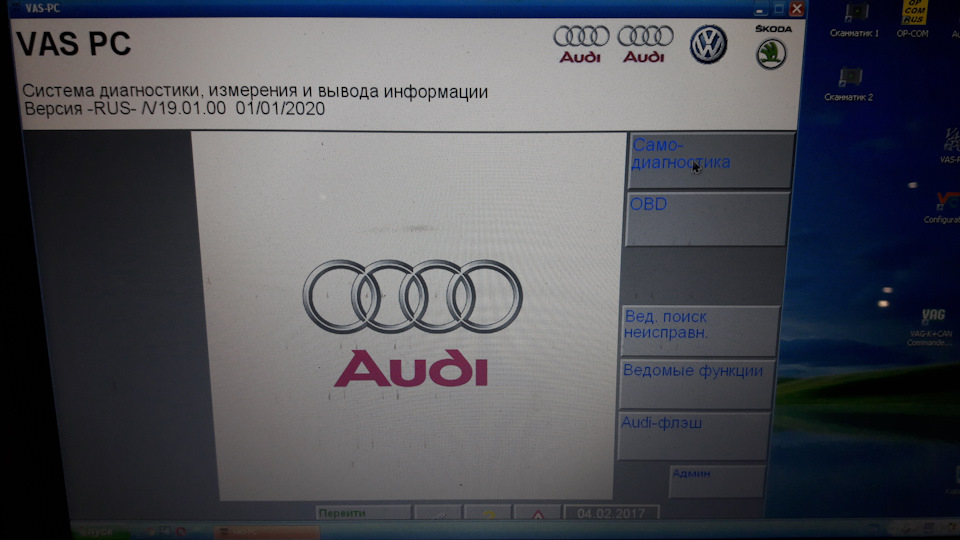Open the VAS-PC desktop shortcut
The width and height of the screenshot is (960, 540).
(951, 146)
